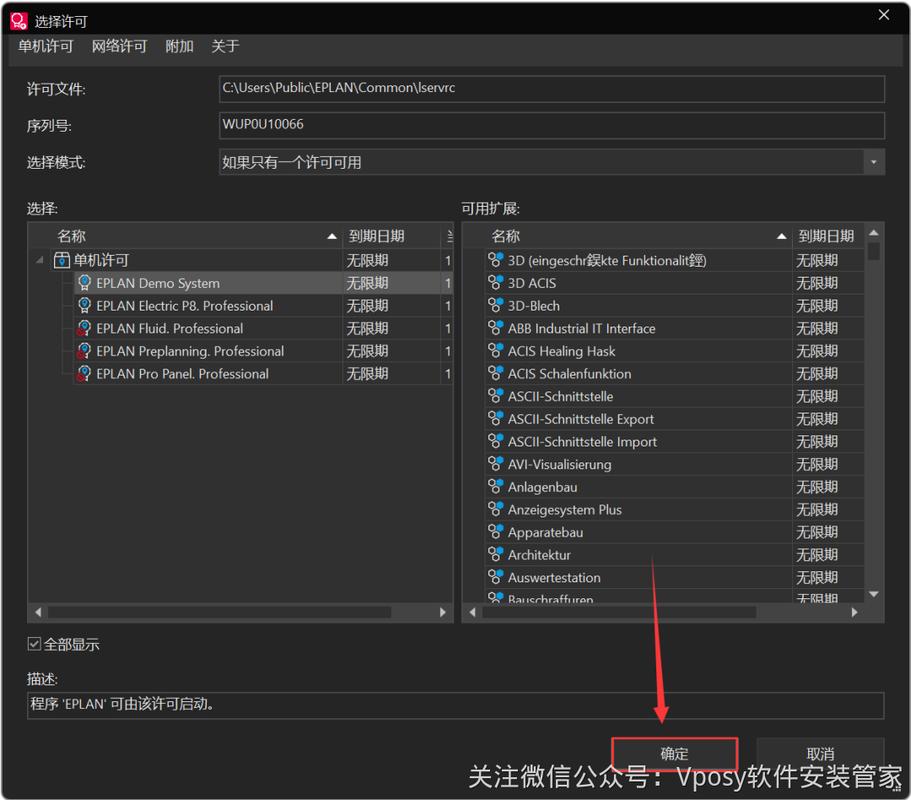Select the ASCII-Schnittstelle extension row
Screen dimensions: 911x800
point(675,396)
